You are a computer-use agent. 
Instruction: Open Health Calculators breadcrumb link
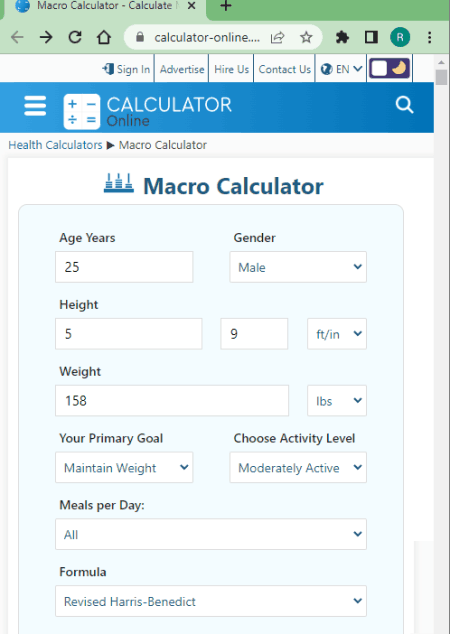click(x=55, y=145)
